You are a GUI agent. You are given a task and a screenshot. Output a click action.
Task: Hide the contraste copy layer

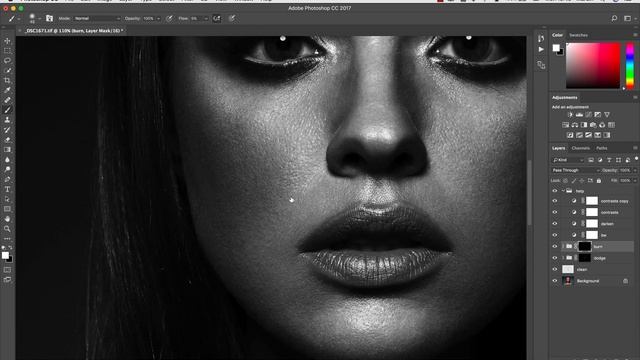(x=555, y=201)
